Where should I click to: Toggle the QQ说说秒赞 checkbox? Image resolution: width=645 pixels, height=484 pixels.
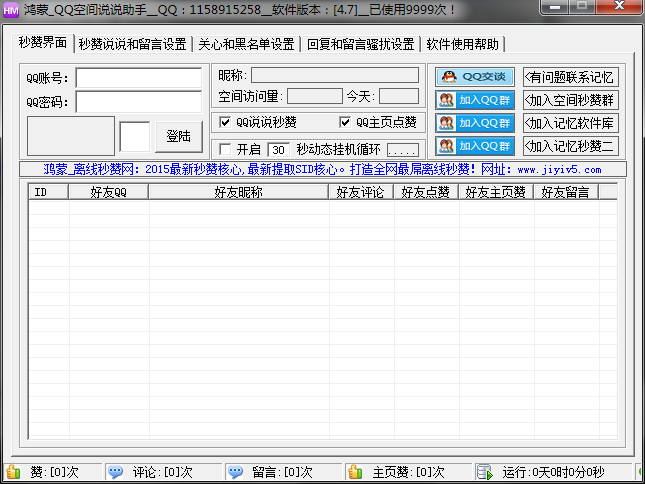click(x=225, y=123)
